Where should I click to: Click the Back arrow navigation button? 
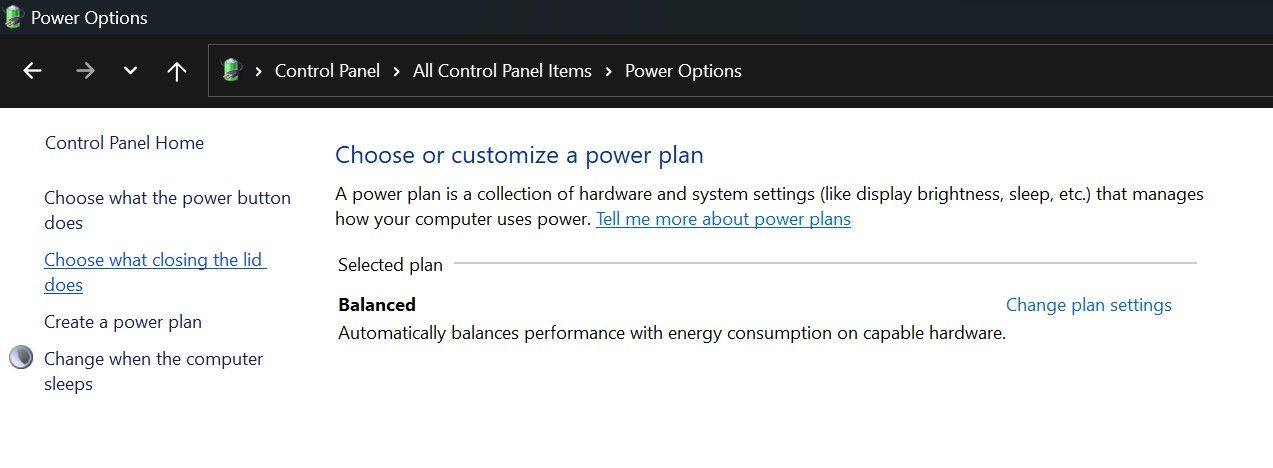(x=32, y=71)
